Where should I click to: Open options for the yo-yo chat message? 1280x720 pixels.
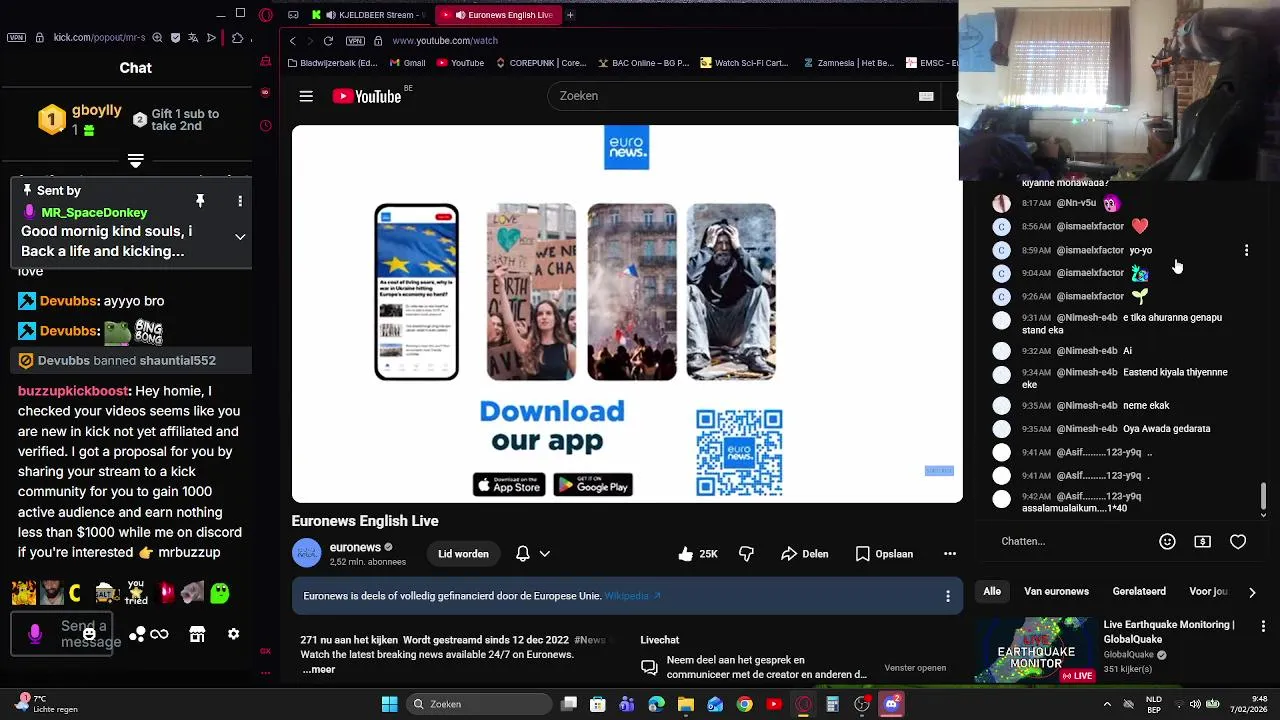1246,250
